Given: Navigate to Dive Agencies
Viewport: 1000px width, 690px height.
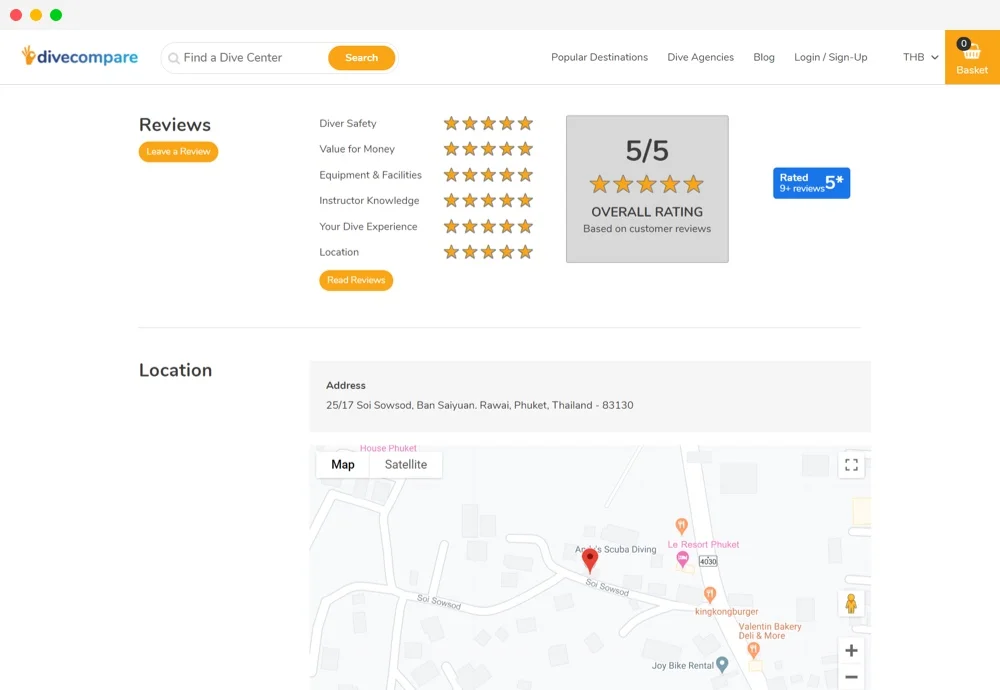Looking at the screenshot, I should pyautogui.click(x=700, y=57).
